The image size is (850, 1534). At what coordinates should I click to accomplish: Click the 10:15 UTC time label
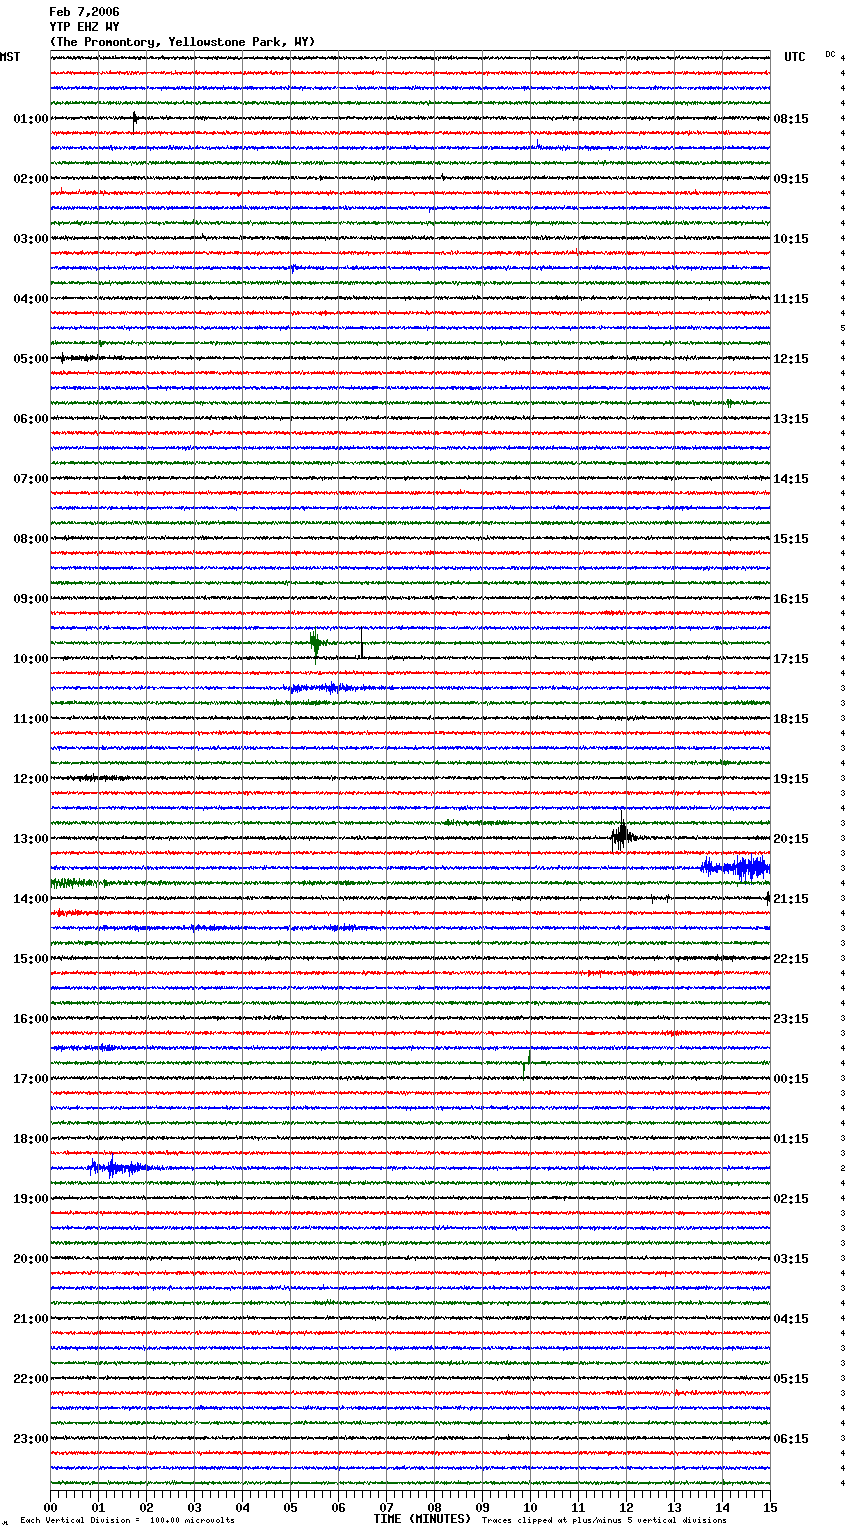click(x=791, y=239)
